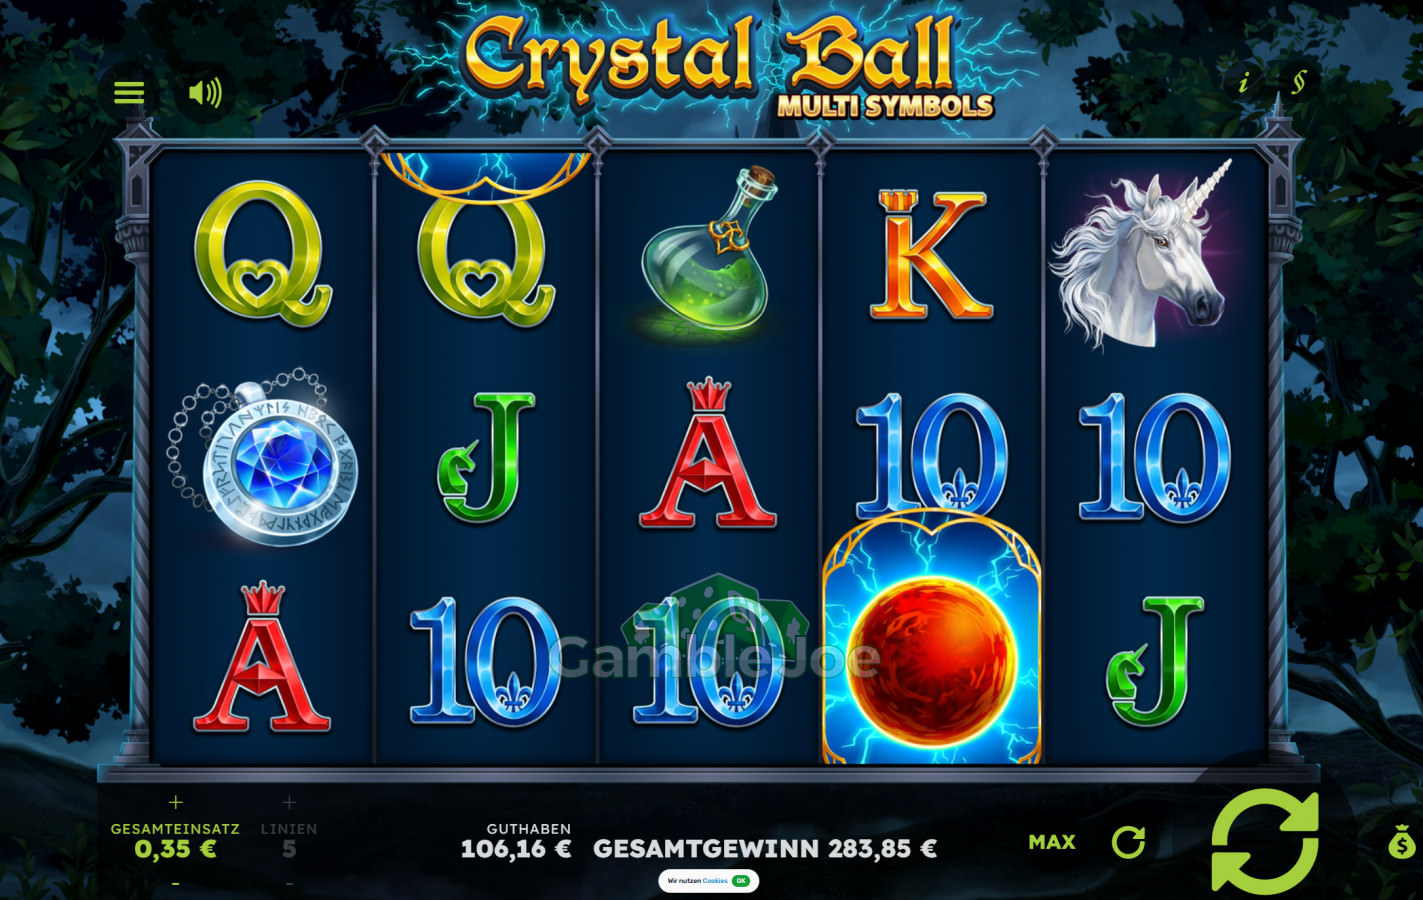
Task: Increase Gesamteinsatz with plus sign
Action: point(176,802)
